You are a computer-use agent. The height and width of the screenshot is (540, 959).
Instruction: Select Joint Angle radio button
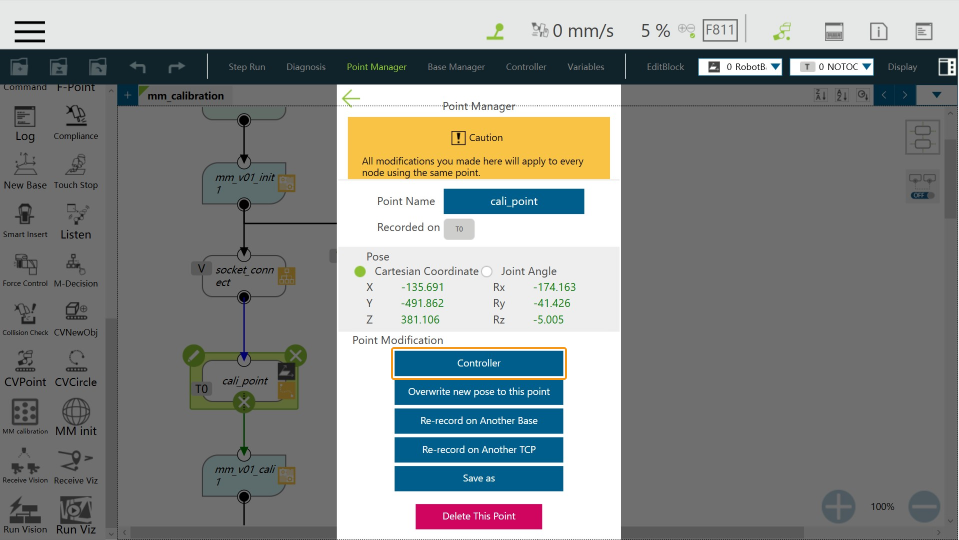pyautogui.click(x=487, y=271)
